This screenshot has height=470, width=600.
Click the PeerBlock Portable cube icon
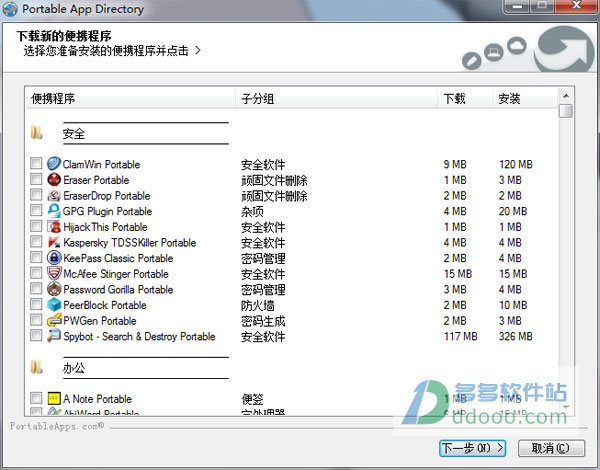pos(54,305)
